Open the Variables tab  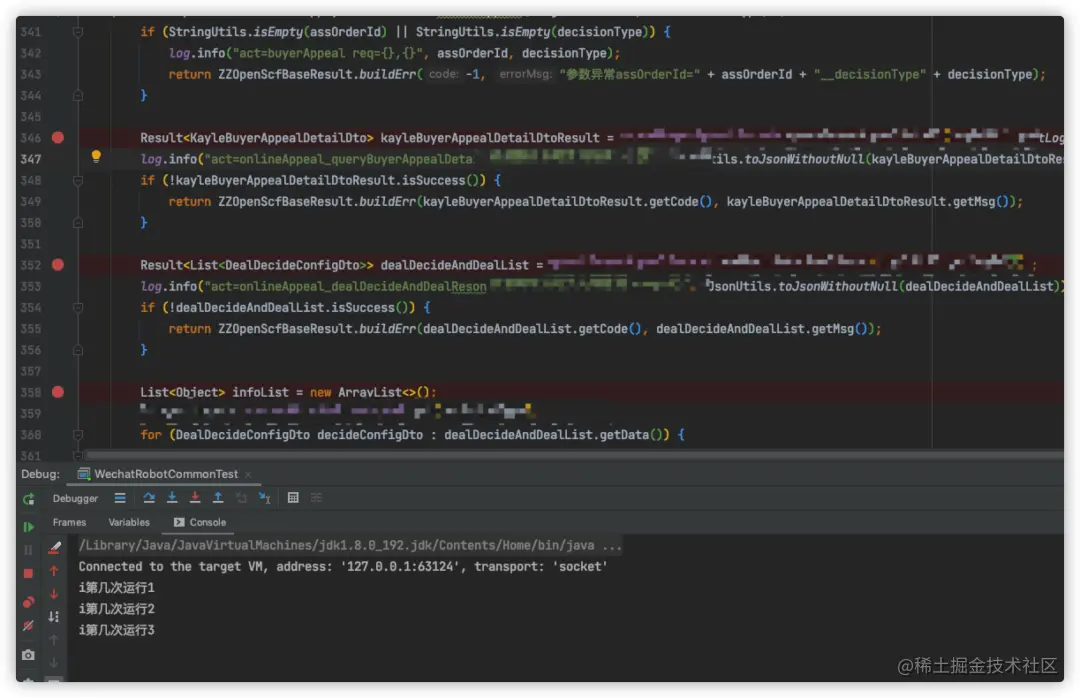[129, 522]
